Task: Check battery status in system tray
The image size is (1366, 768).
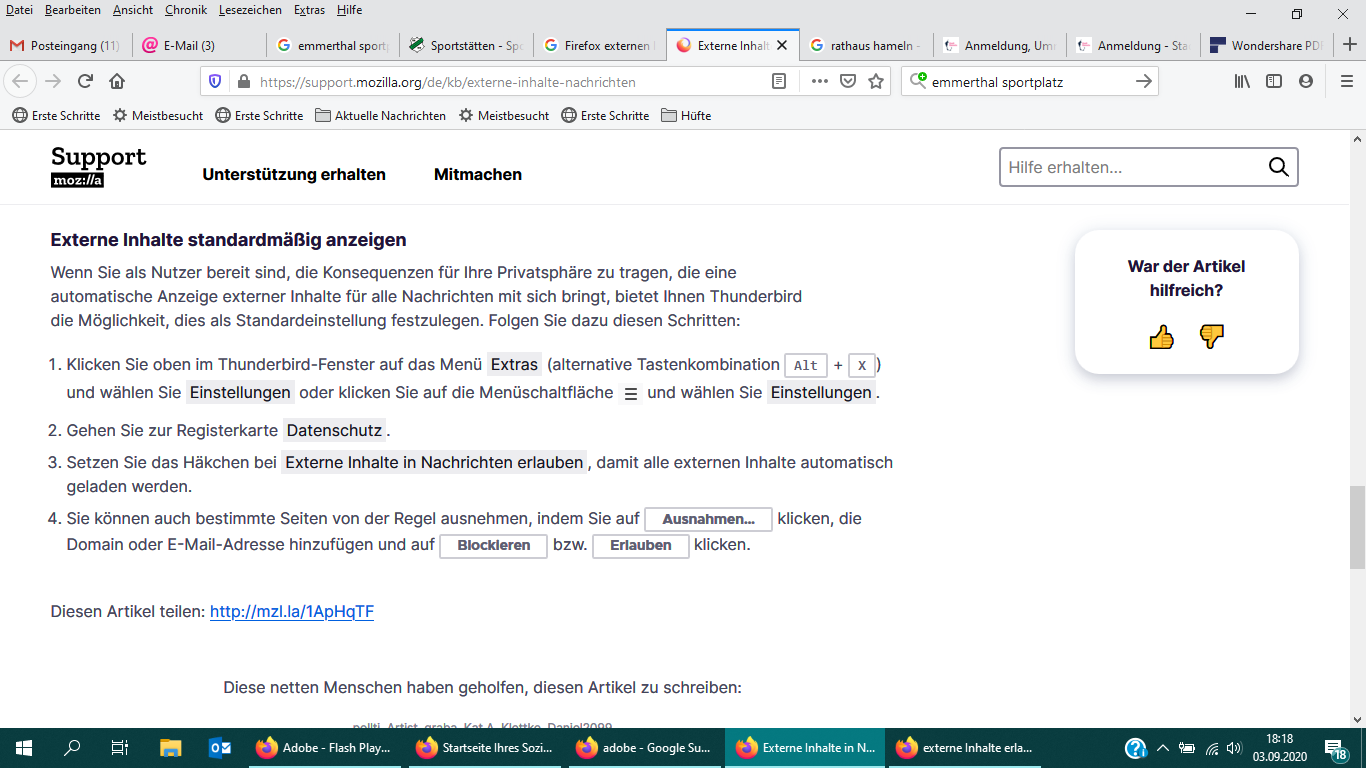Action: coord(1187,748)
